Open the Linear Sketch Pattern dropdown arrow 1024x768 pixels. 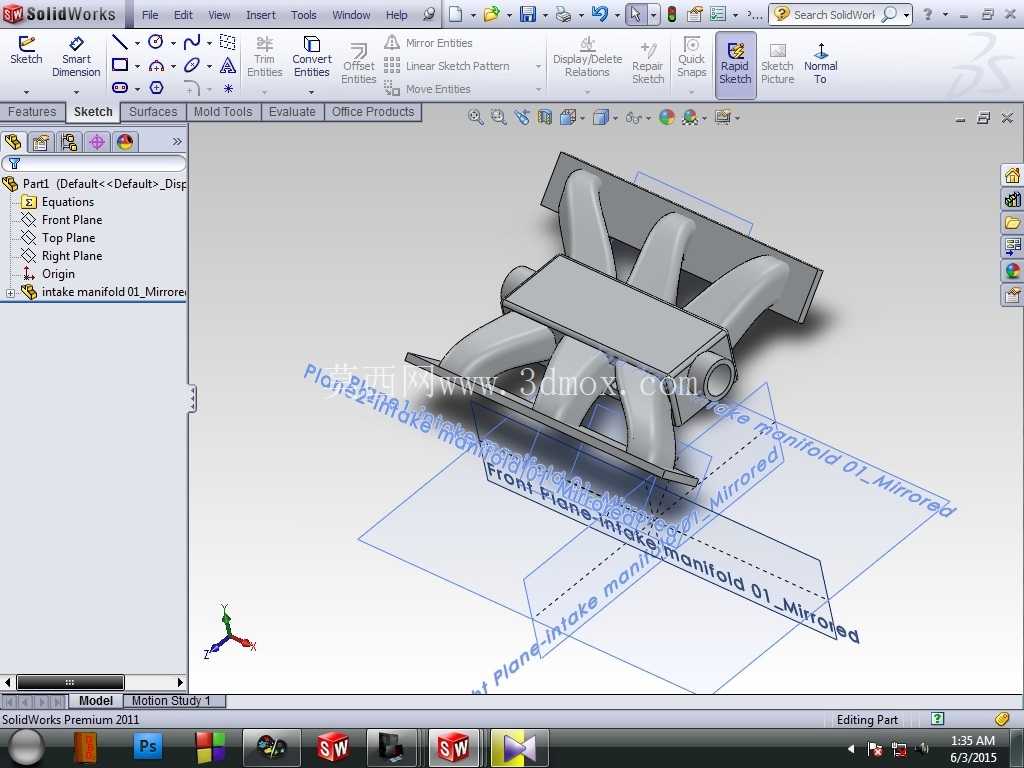(538, 66)
